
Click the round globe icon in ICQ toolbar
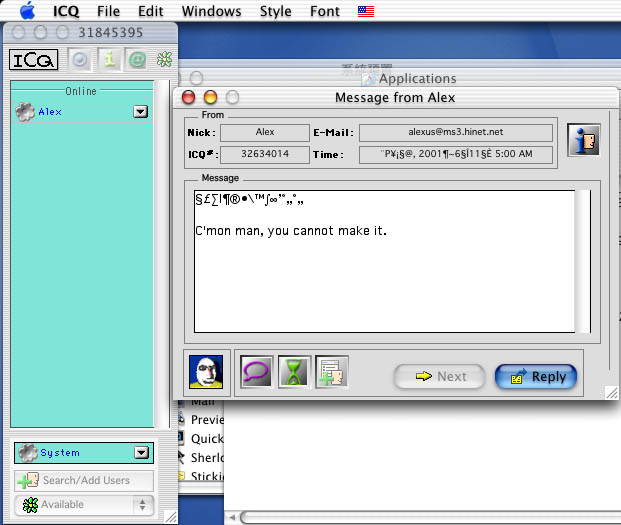coord(80,60)
